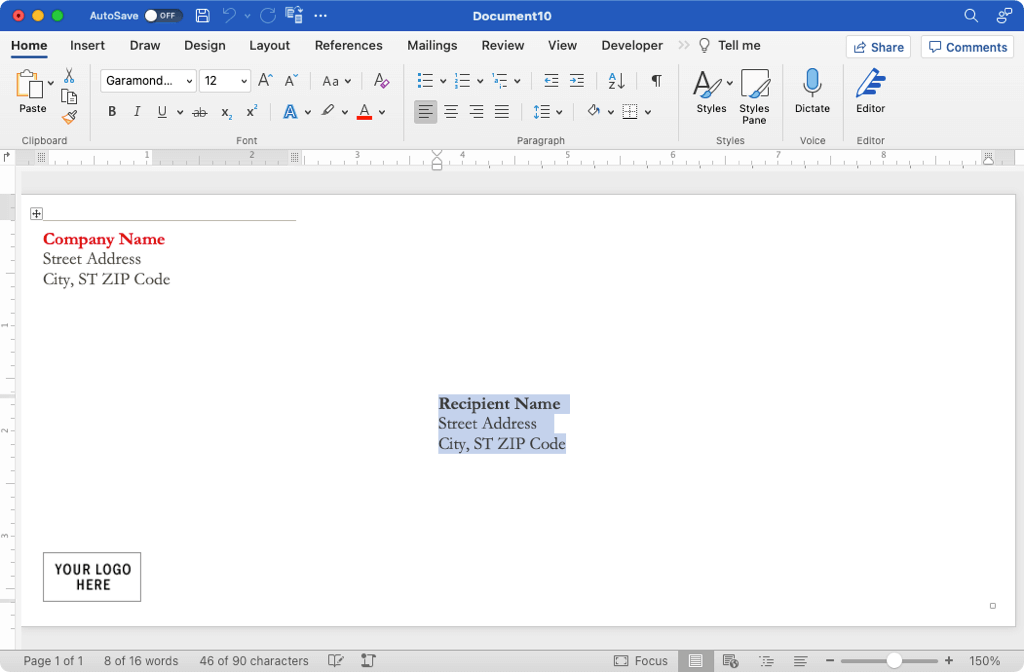Screen dimensions: 1024x672
Task: Switch to the Mailings tab
Action: pos(432,45)
